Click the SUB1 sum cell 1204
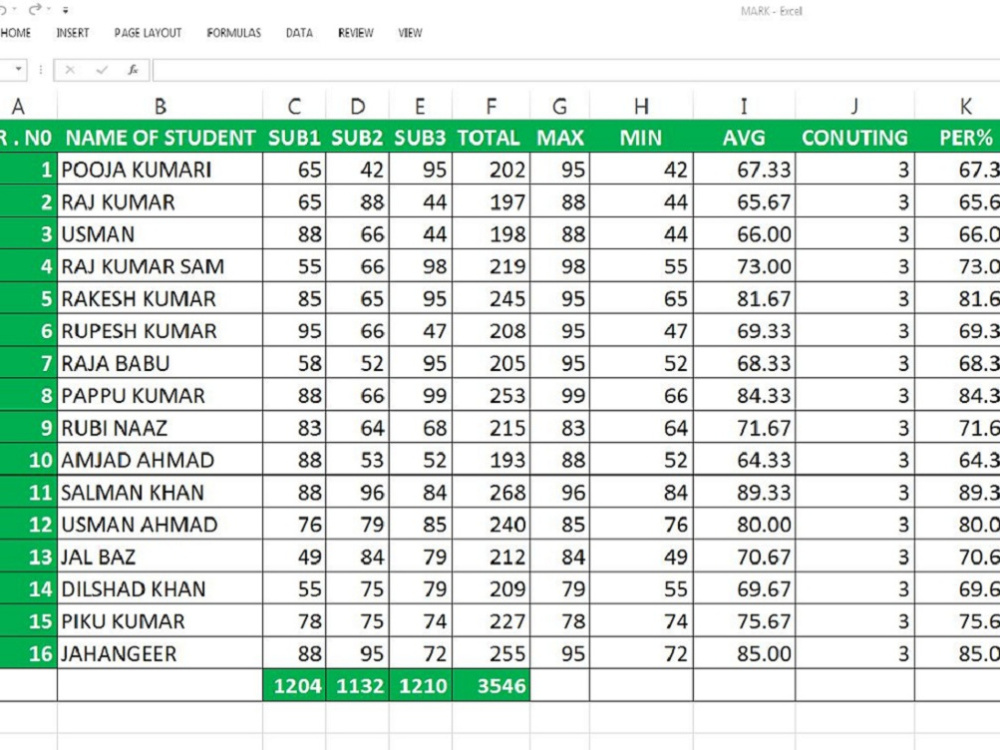Screen dimensions: 1000x750 294,686
